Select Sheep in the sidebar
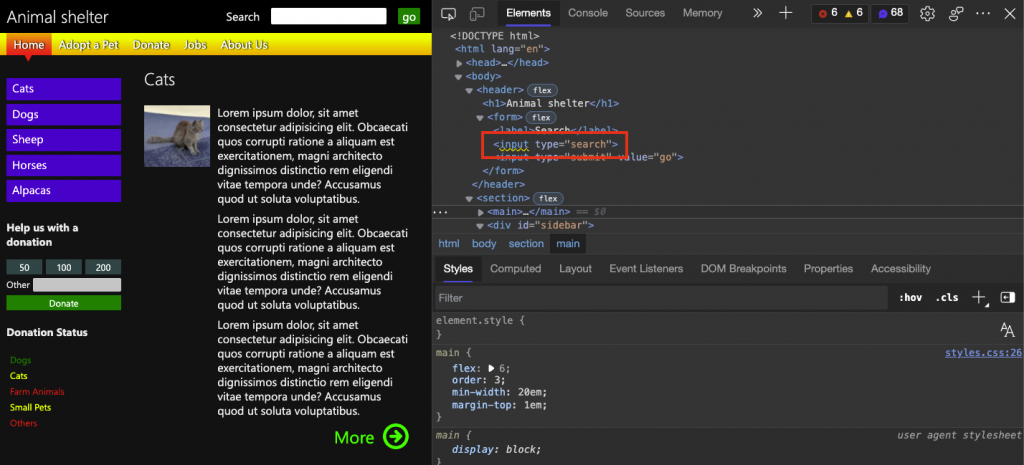 coord(63,140)
